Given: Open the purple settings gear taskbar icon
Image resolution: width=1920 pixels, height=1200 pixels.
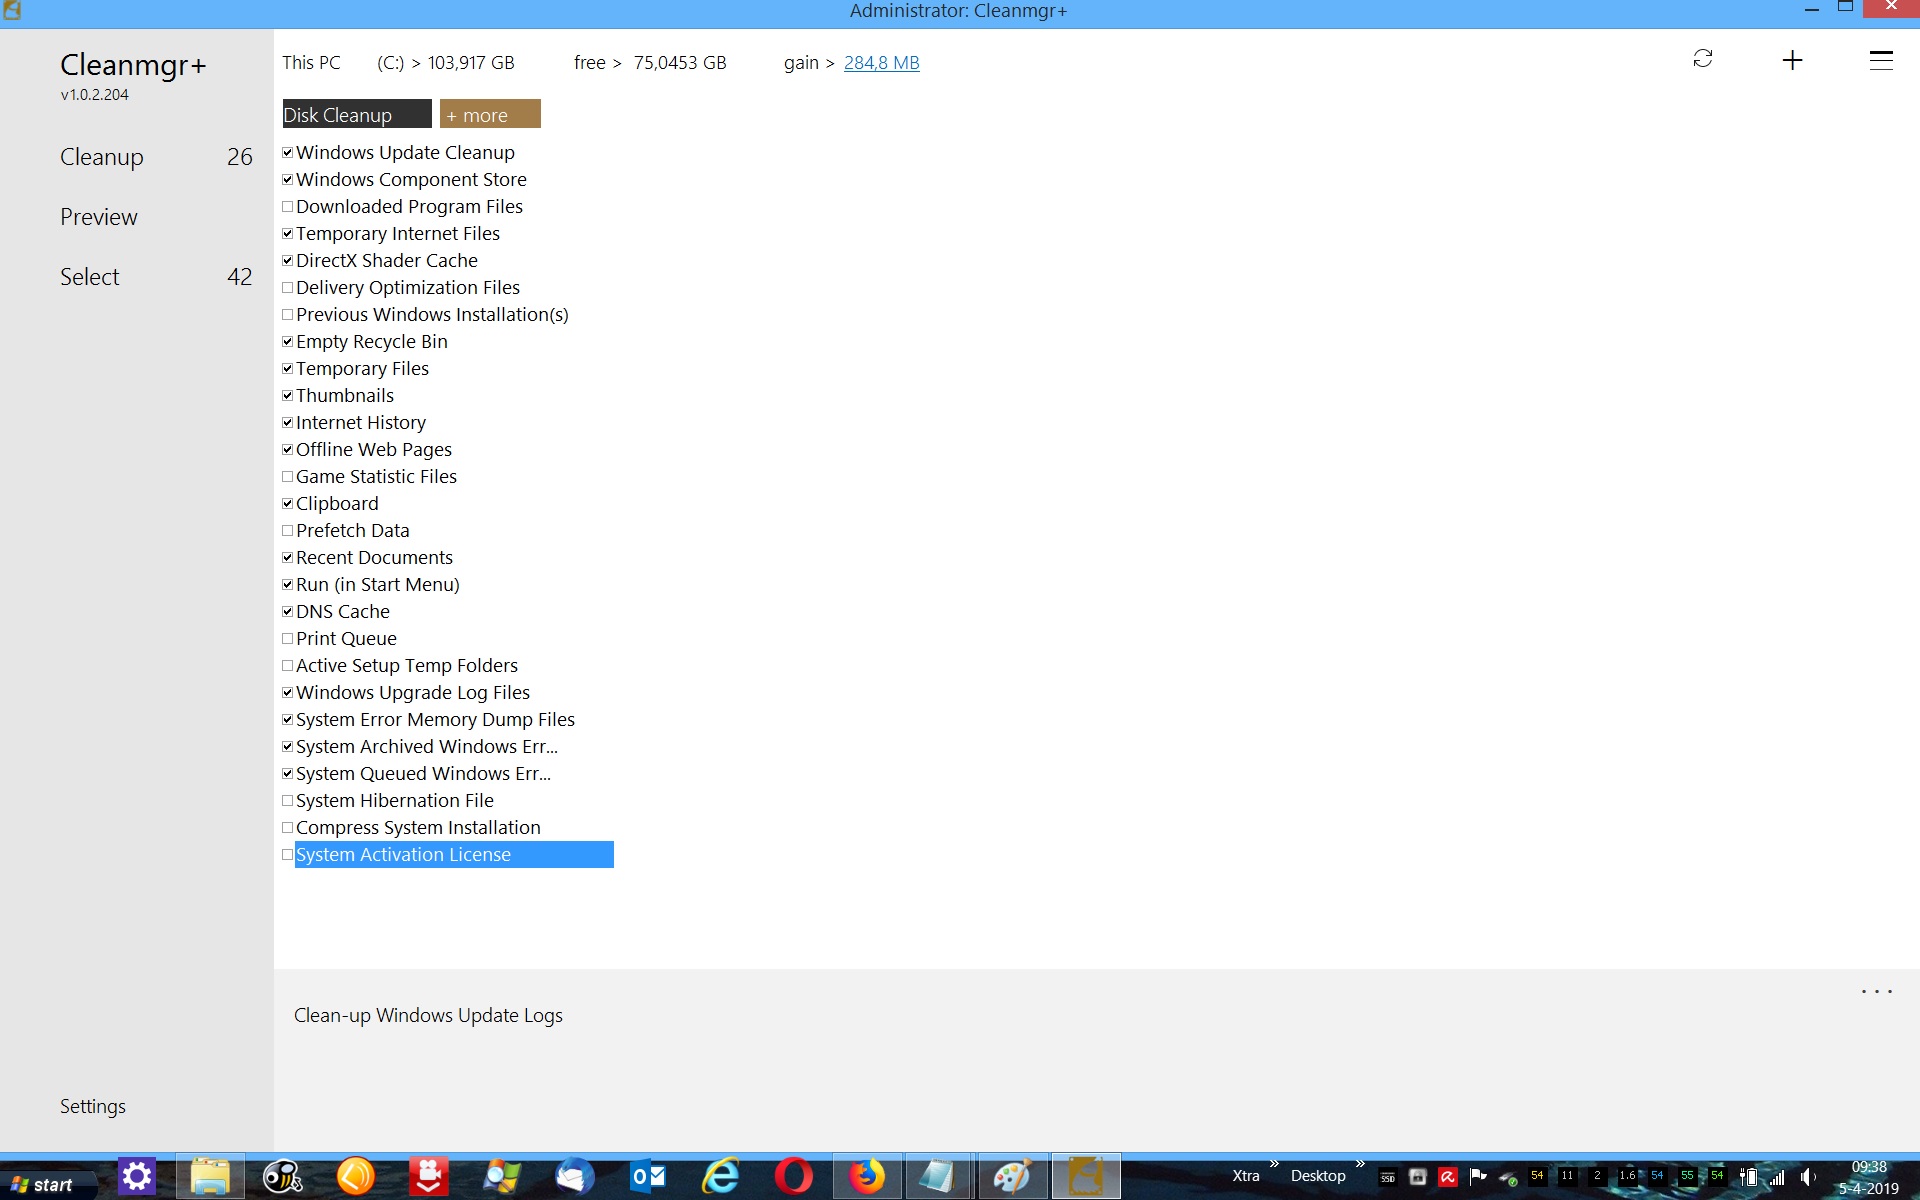Looking at the screenshot, I should (136, 1177).
